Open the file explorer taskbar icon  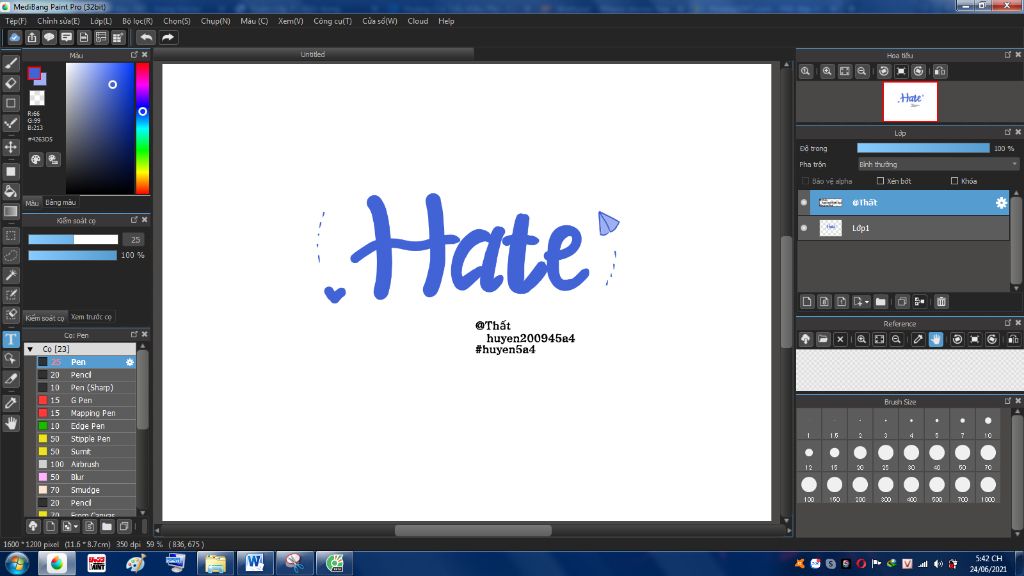coord(215,563)
